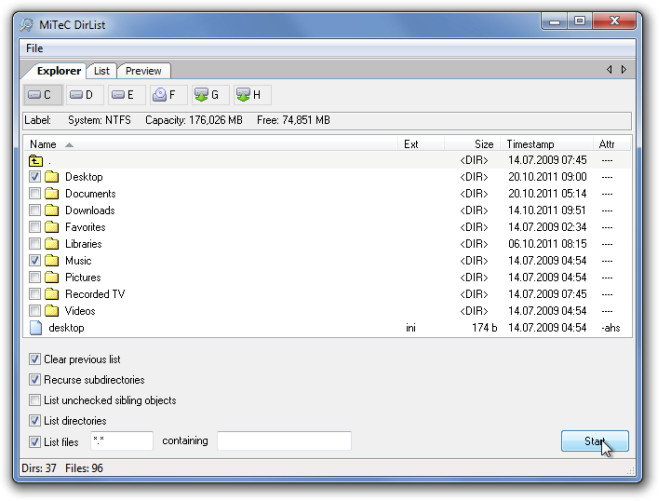Viewport: 660px width, 501px height.
Task: Click timestamp 20.10.2011 09:00
Action: (x=547, y=177)
